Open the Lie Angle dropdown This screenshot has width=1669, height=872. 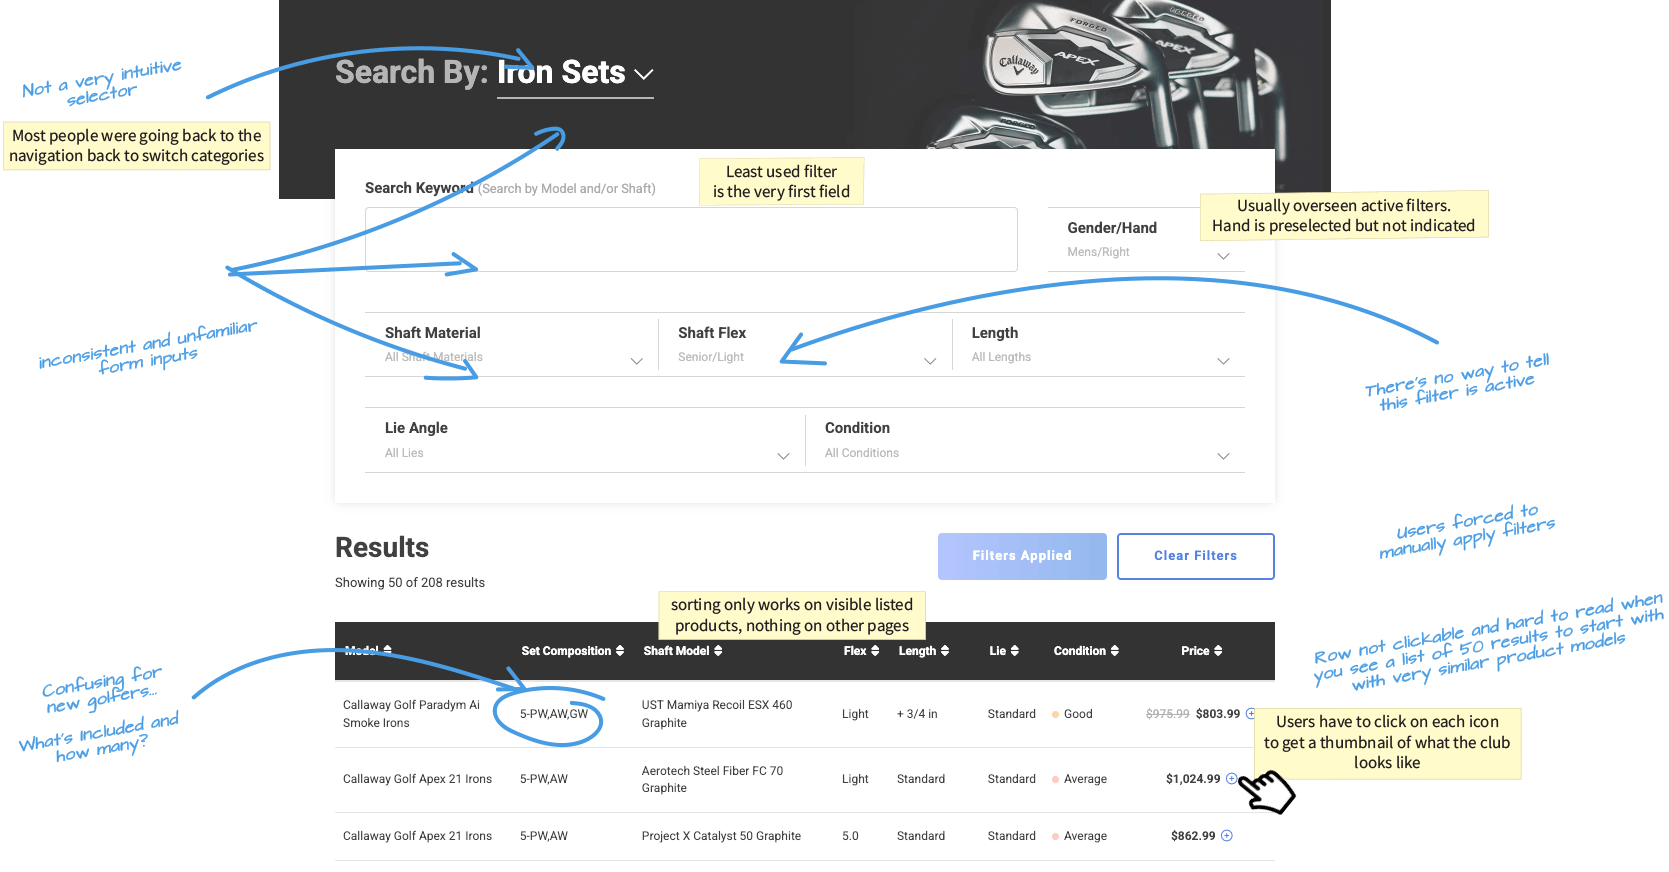click(x=587, y=440)
